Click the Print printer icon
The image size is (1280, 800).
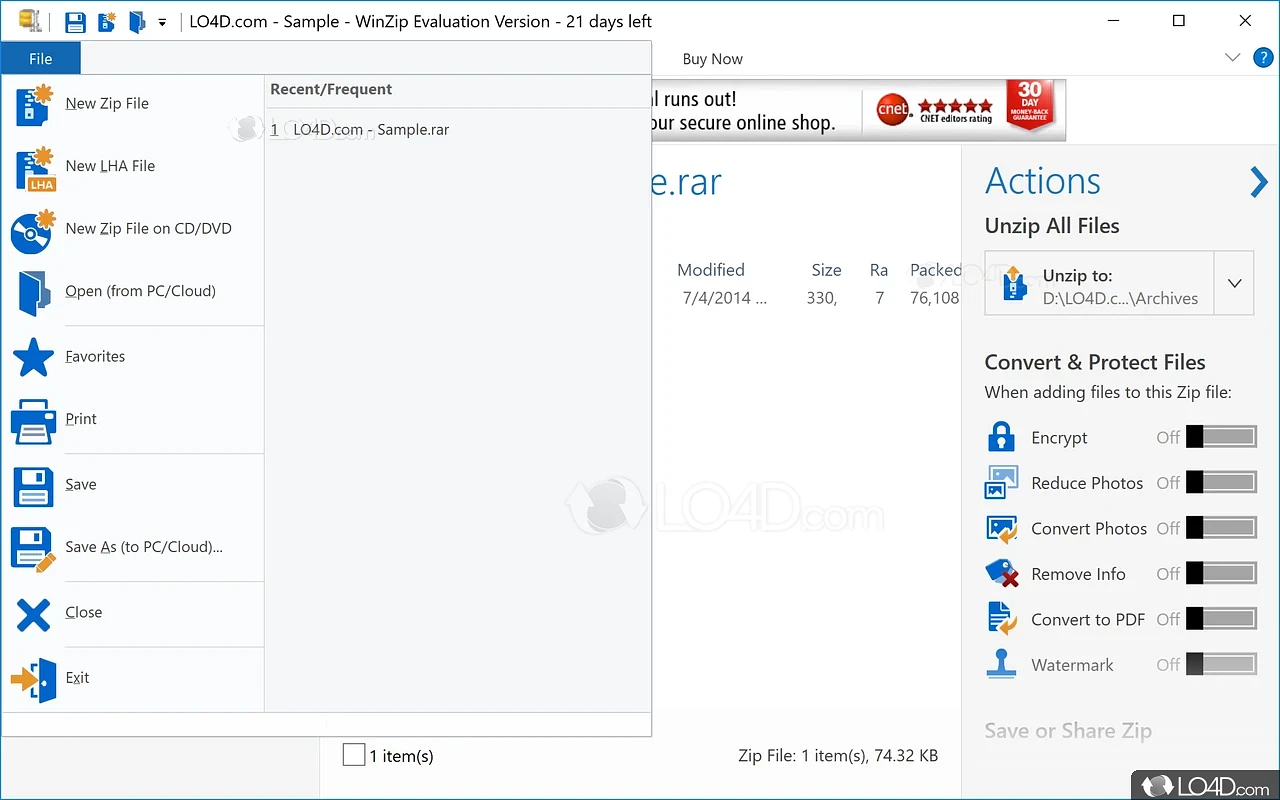pos(33,420)
